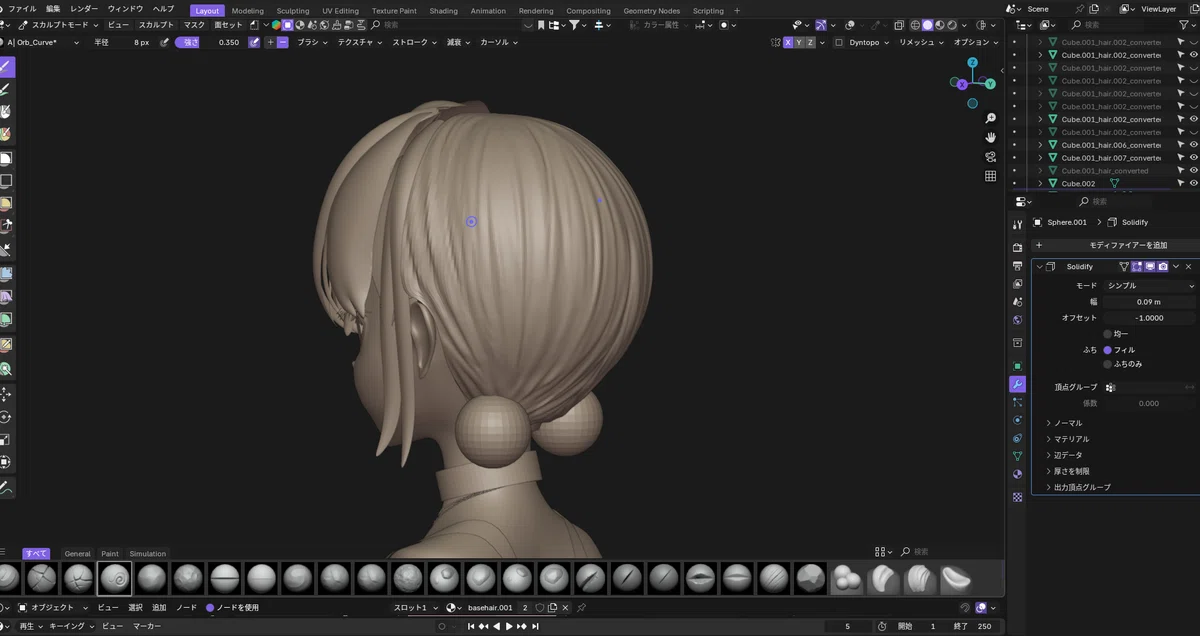This screenshot has height=636, width=1200.
Task: Click the add direction plus button
Action: 270,42
